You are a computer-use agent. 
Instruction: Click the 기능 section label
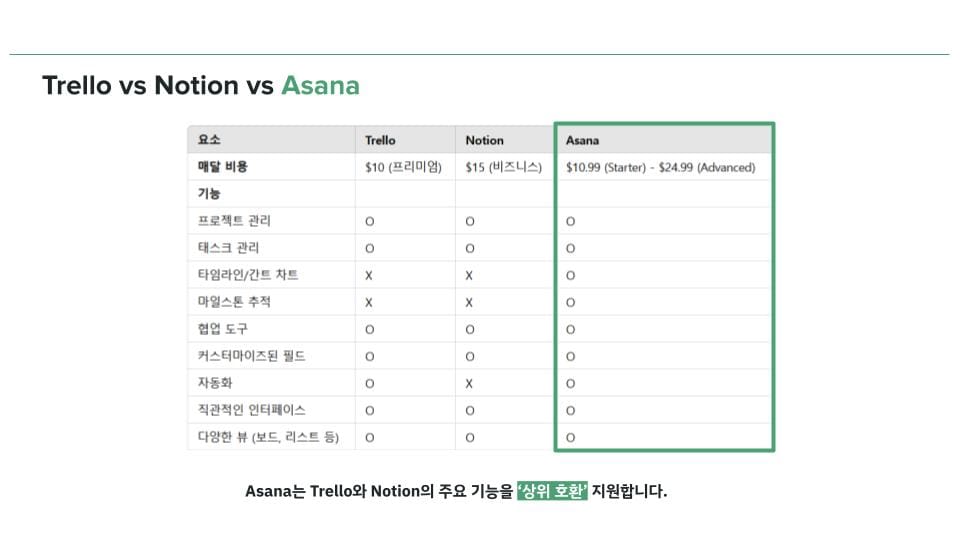coord(209,194)
